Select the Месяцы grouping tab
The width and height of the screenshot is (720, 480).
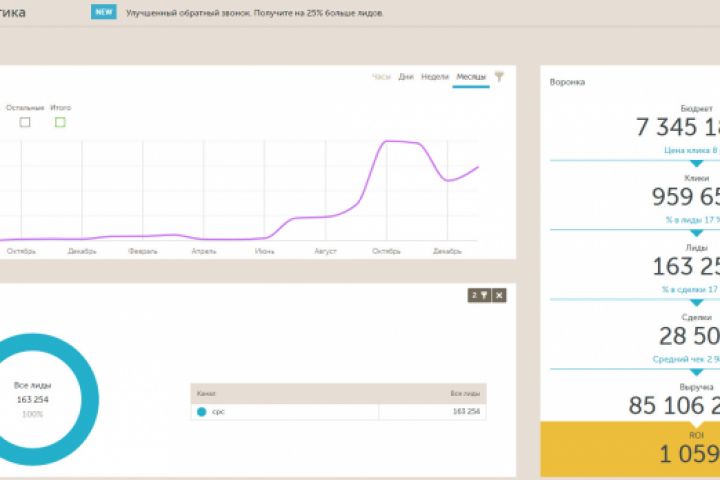(471, 76)
